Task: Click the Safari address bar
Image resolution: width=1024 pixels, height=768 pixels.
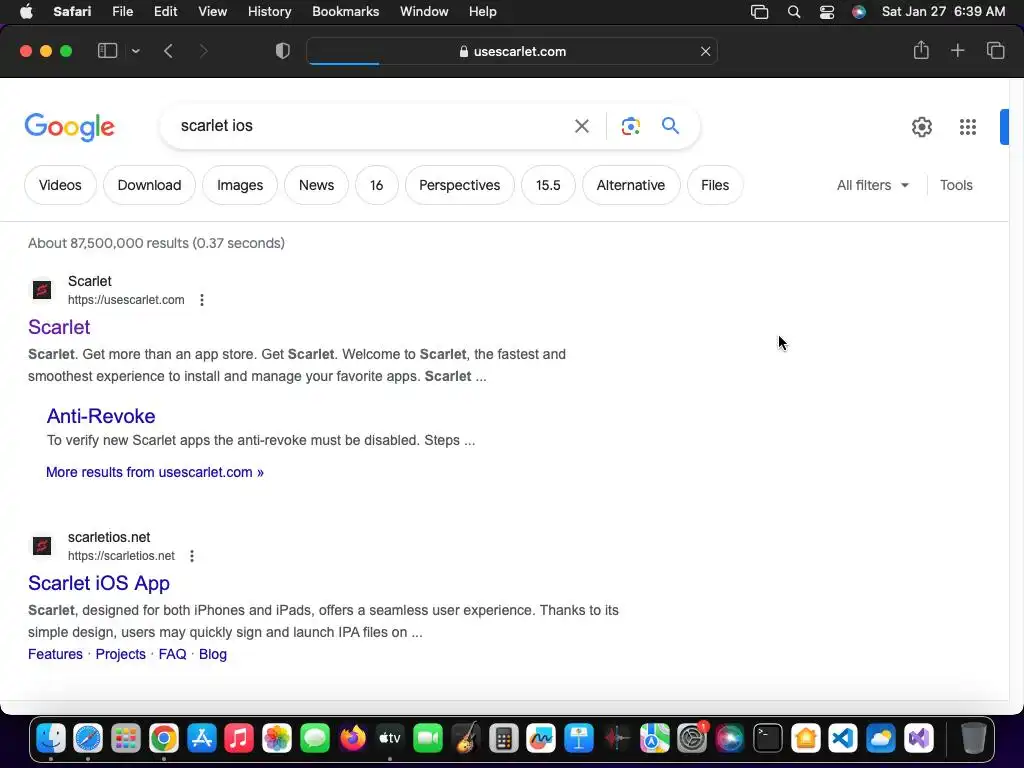Action: pyautogui.click(x=512, y=51)
